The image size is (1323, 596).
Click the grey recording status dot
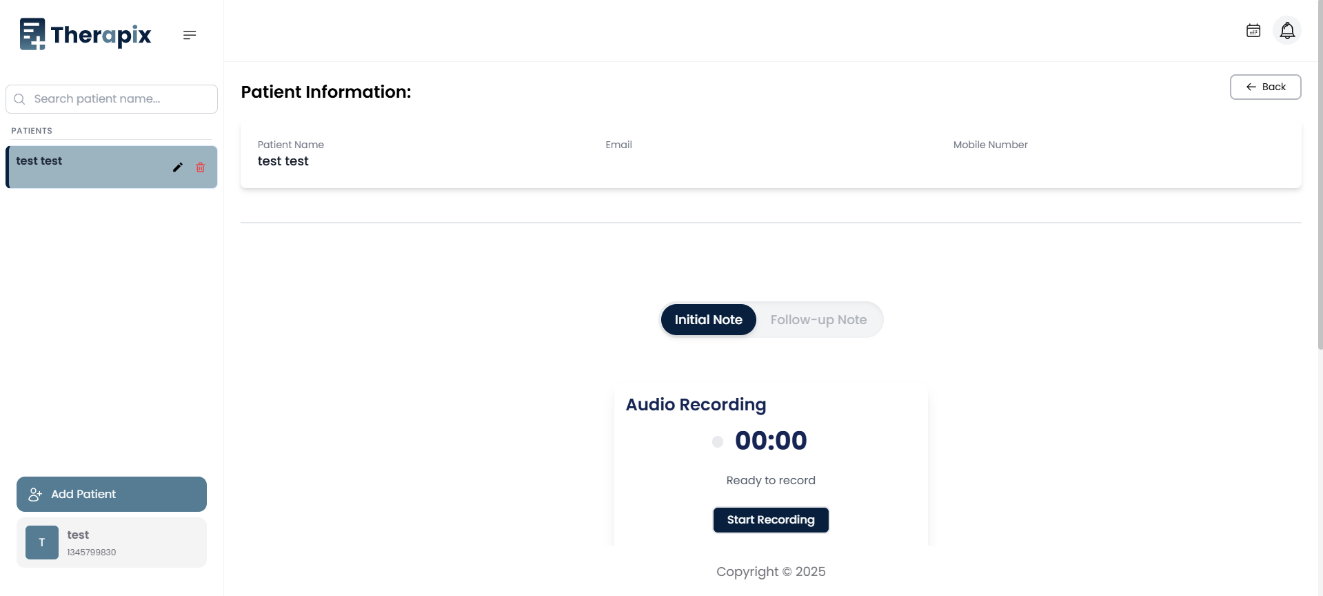717,441
